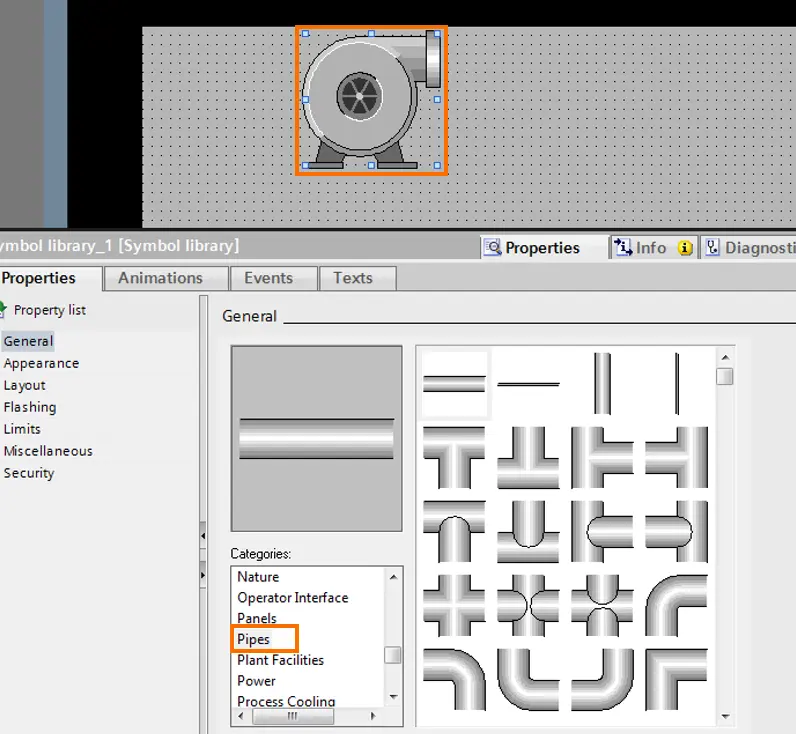Select the thin horizontal line pipe symbol
The image size is (796, 734).
point(528,384)
